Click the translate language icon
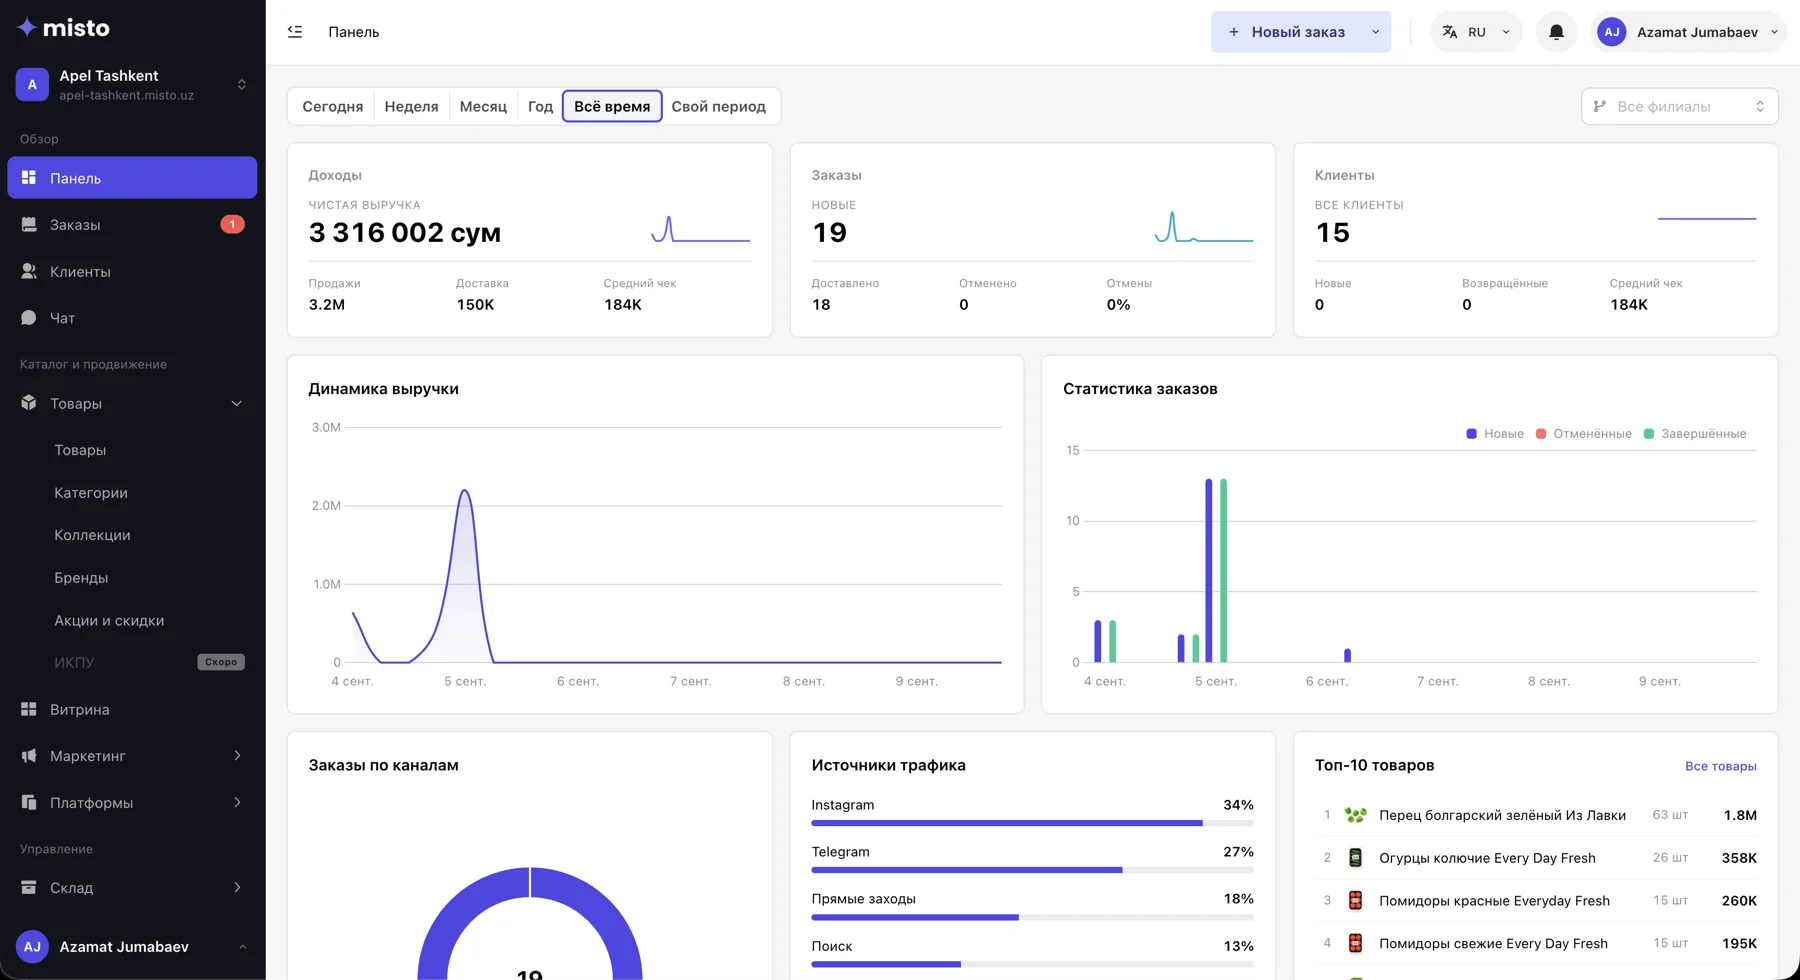This screenshot has width=1800, height=980. [1450, 32]
